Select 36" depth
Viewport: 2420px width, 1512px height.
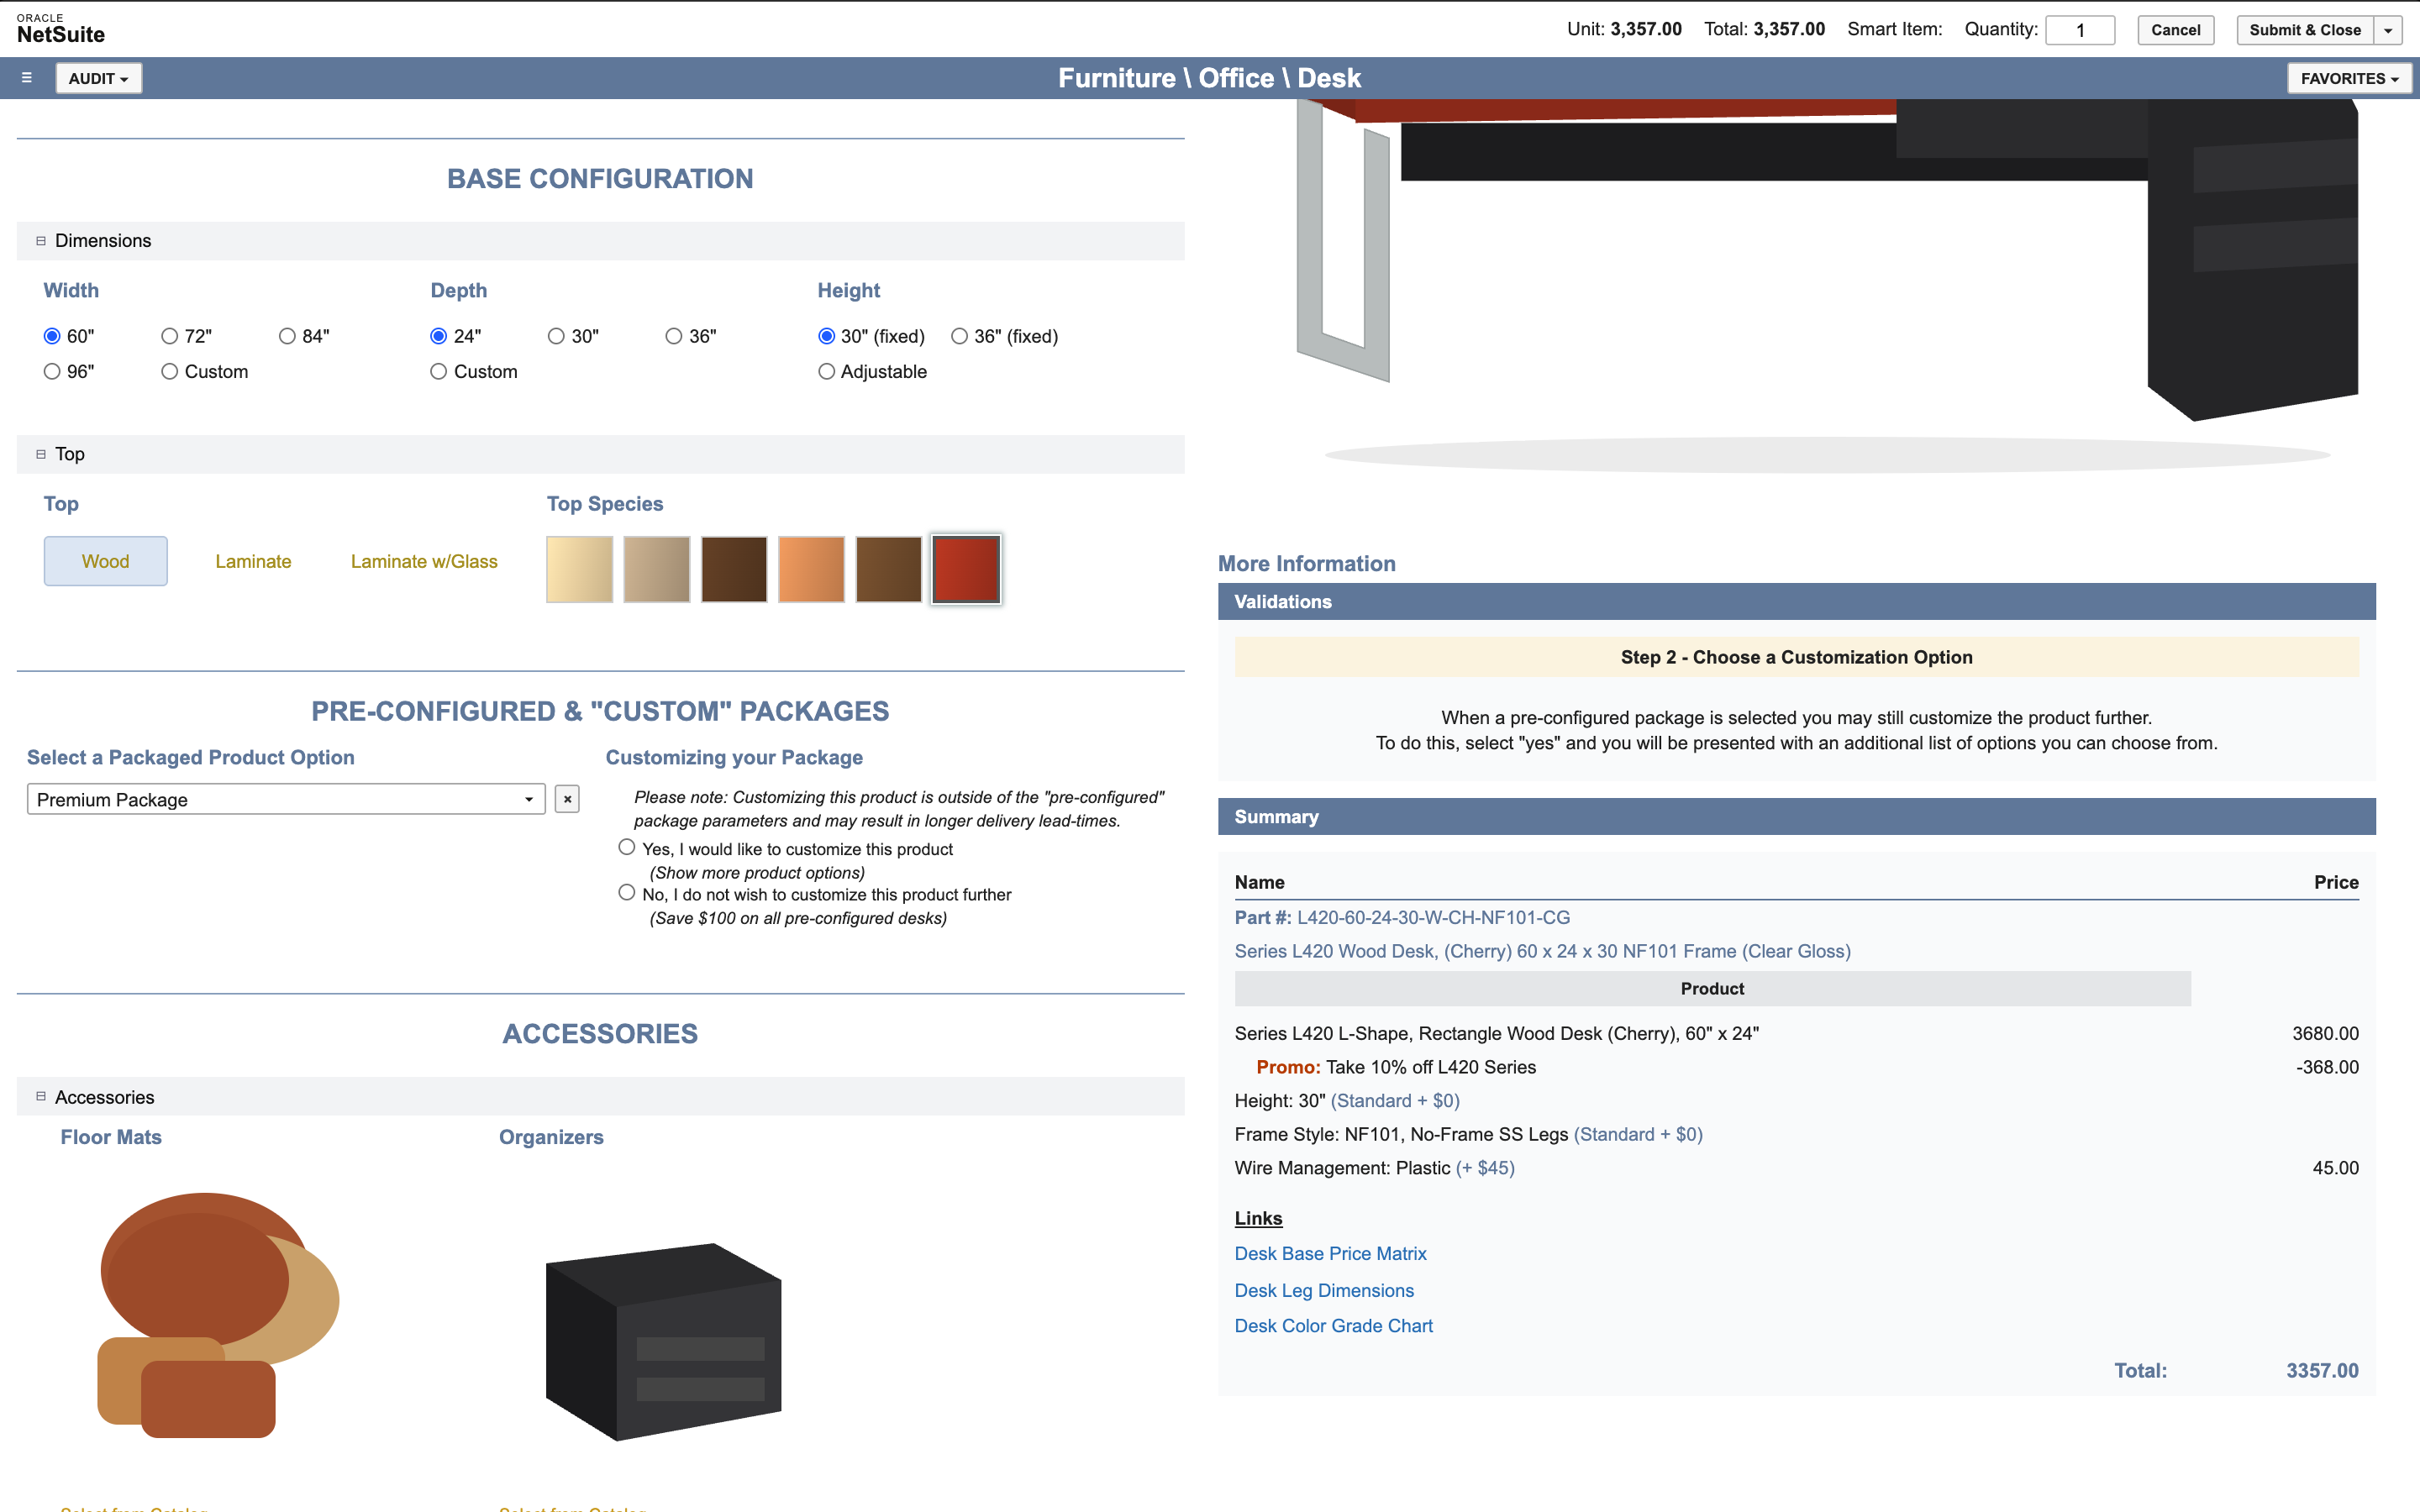coord(674,336)
